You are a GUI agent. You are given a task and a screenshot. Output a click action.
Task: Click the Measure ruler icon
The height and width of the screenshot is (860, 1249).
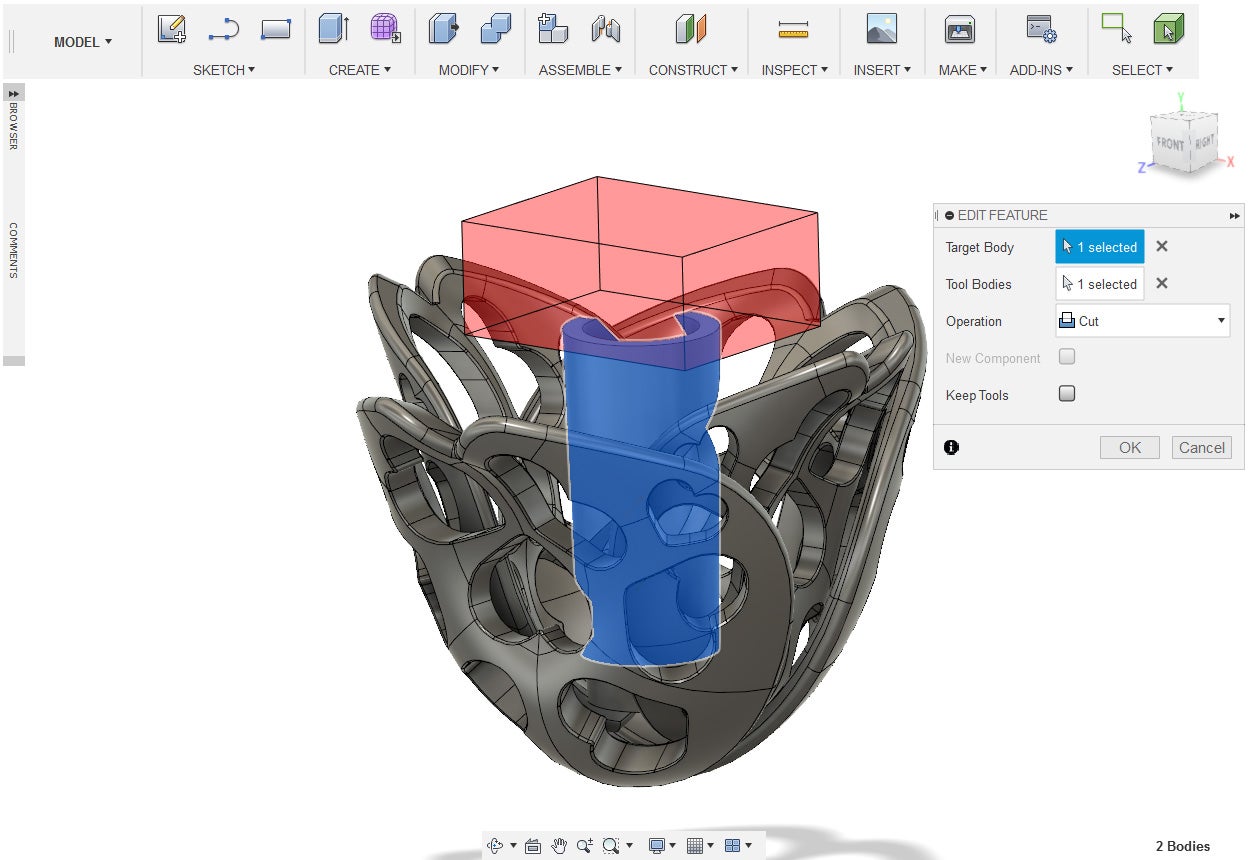point(793,31)
